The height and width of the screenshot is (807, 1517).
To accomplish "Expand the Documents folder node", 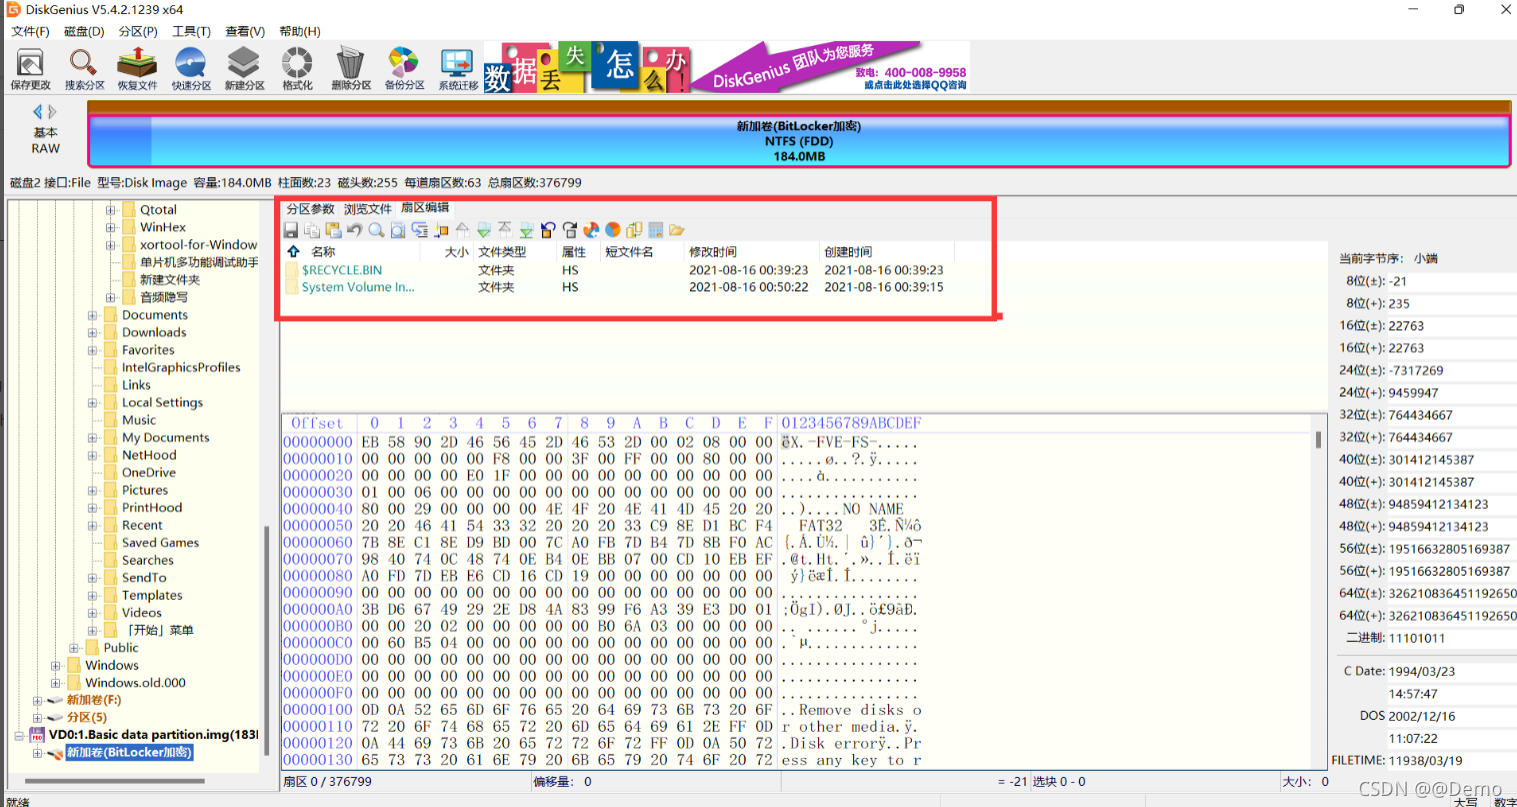I will click(x=93, y=315).
